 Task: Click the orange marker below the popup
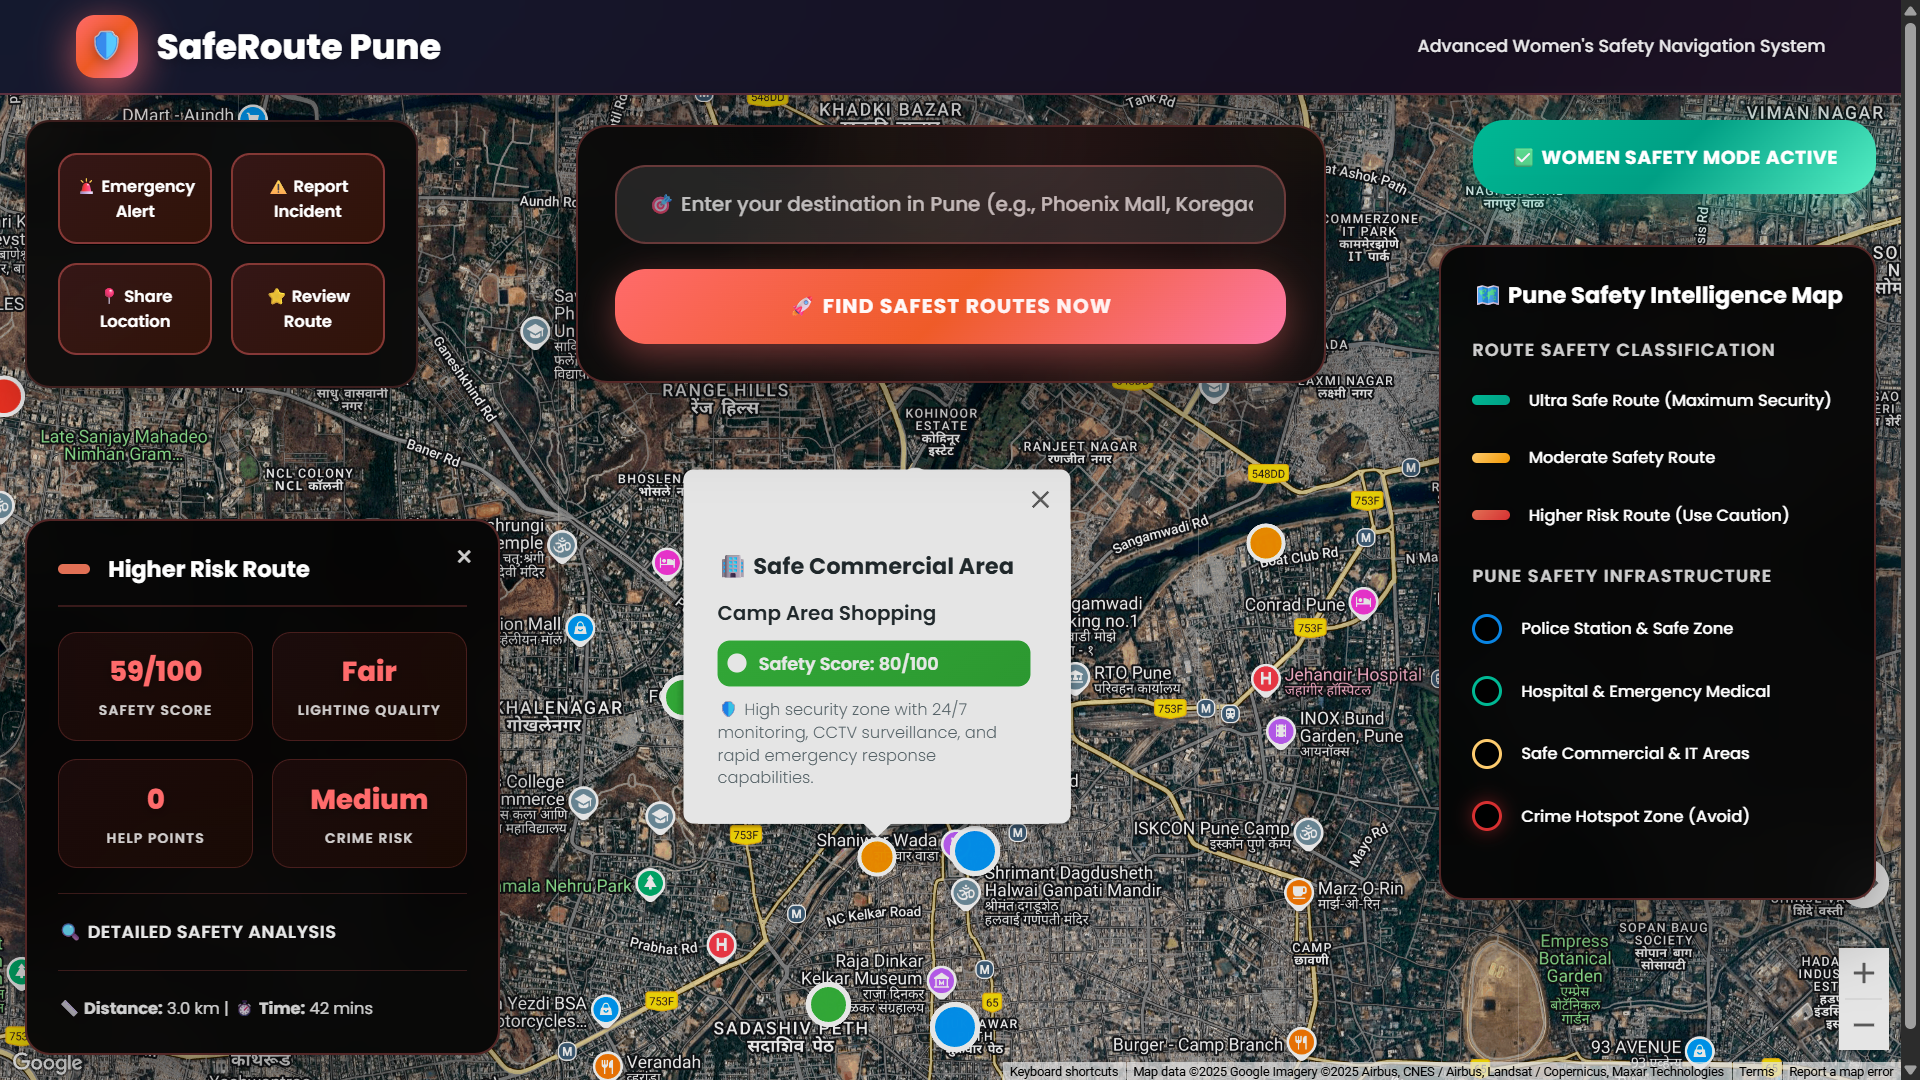[876, 856]
